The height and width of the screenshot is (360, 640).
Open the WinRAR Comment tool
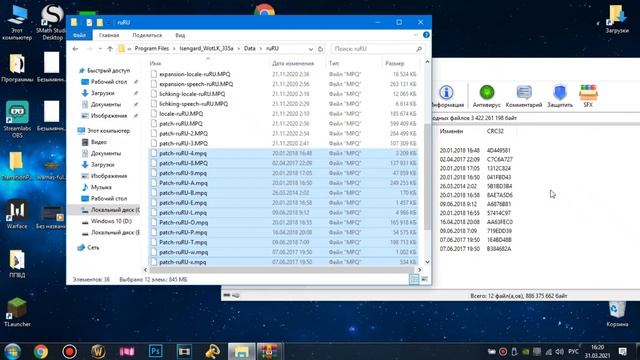[x=524, y=96]
